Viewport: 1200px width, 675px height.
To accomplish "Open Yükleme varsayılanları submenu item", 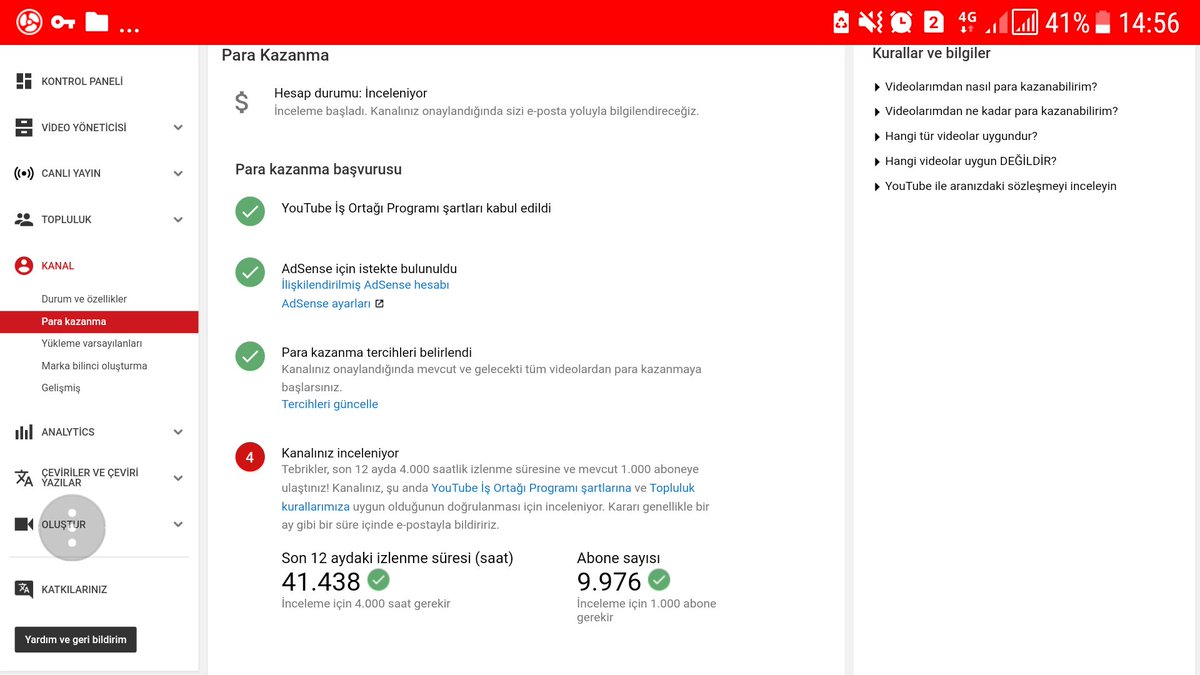I will (92, 343).
